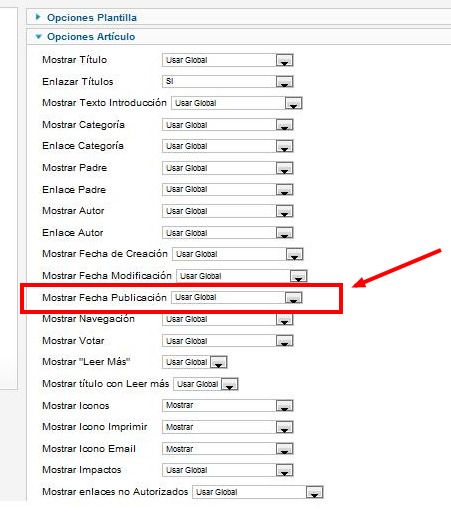Open the Mostrar Título dropdown
This screenshot has height=522, width=451.
[228, 60]
